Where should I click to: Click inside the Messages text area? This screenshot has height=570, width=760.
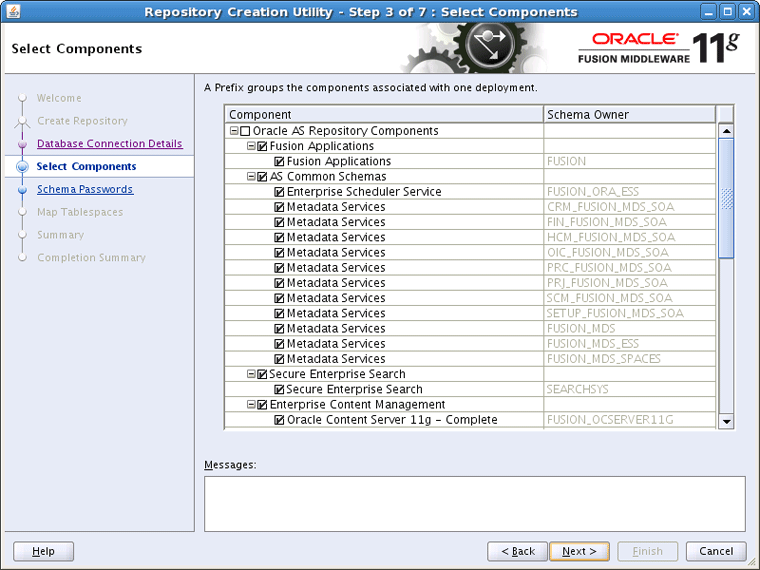[475, 504]
